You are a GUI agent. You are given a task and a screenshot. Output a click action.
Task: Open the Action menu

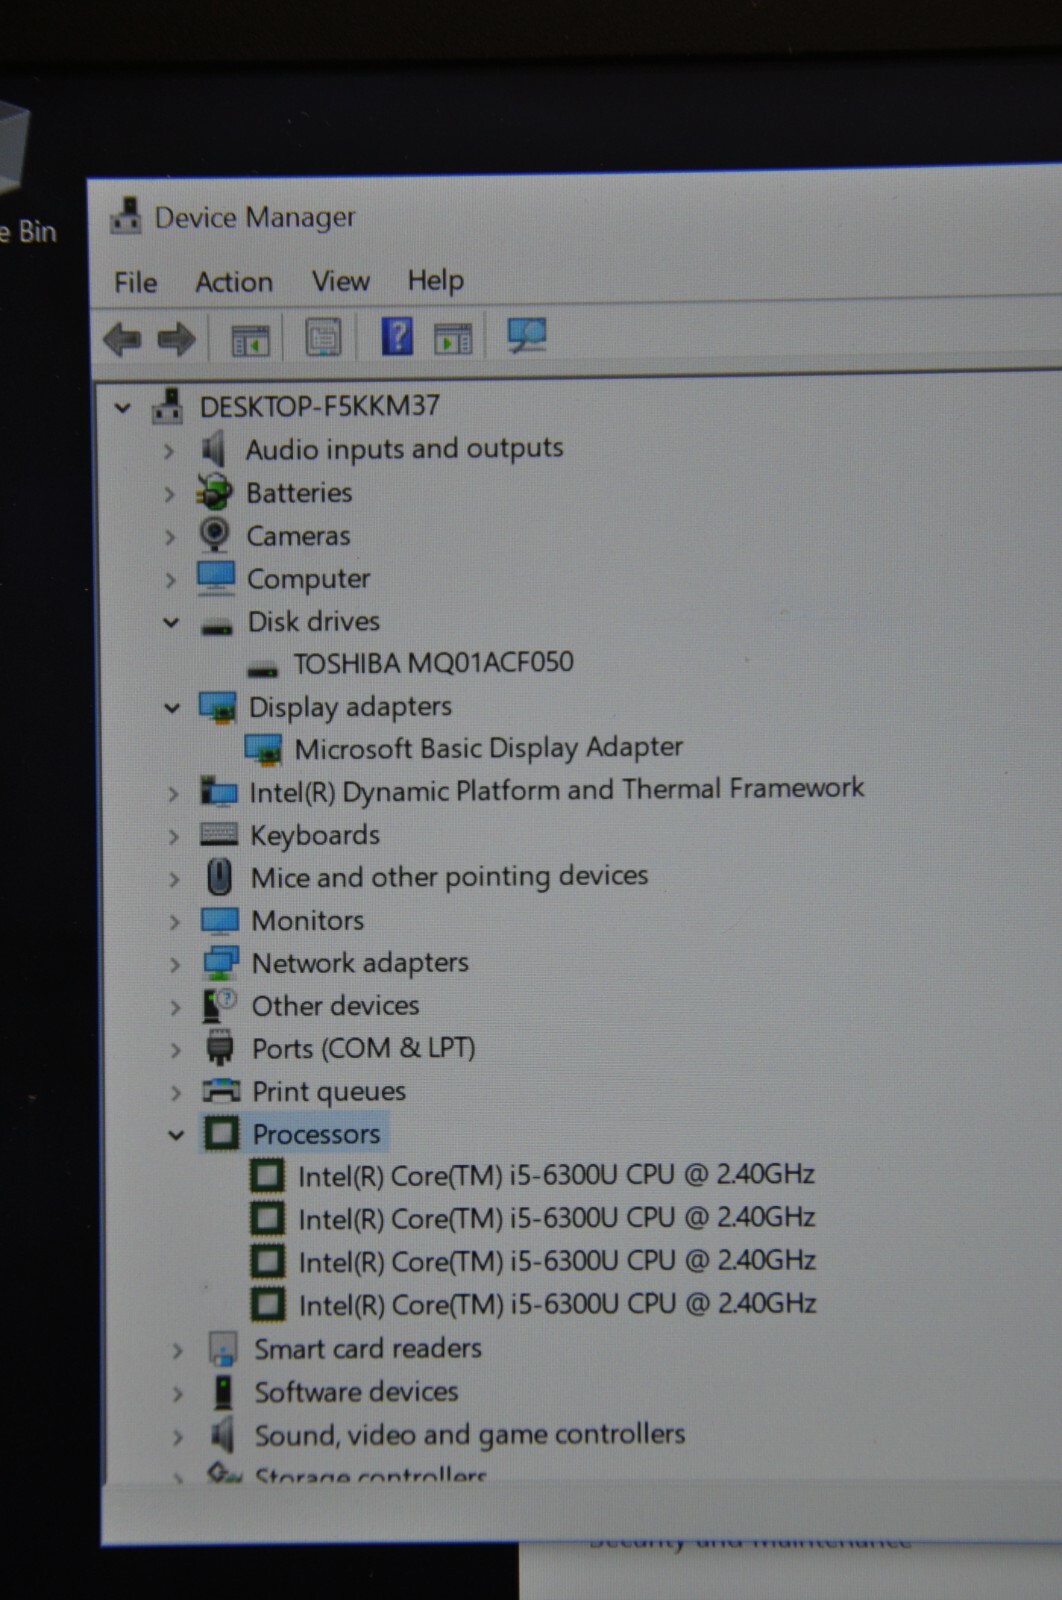point(234,282)
